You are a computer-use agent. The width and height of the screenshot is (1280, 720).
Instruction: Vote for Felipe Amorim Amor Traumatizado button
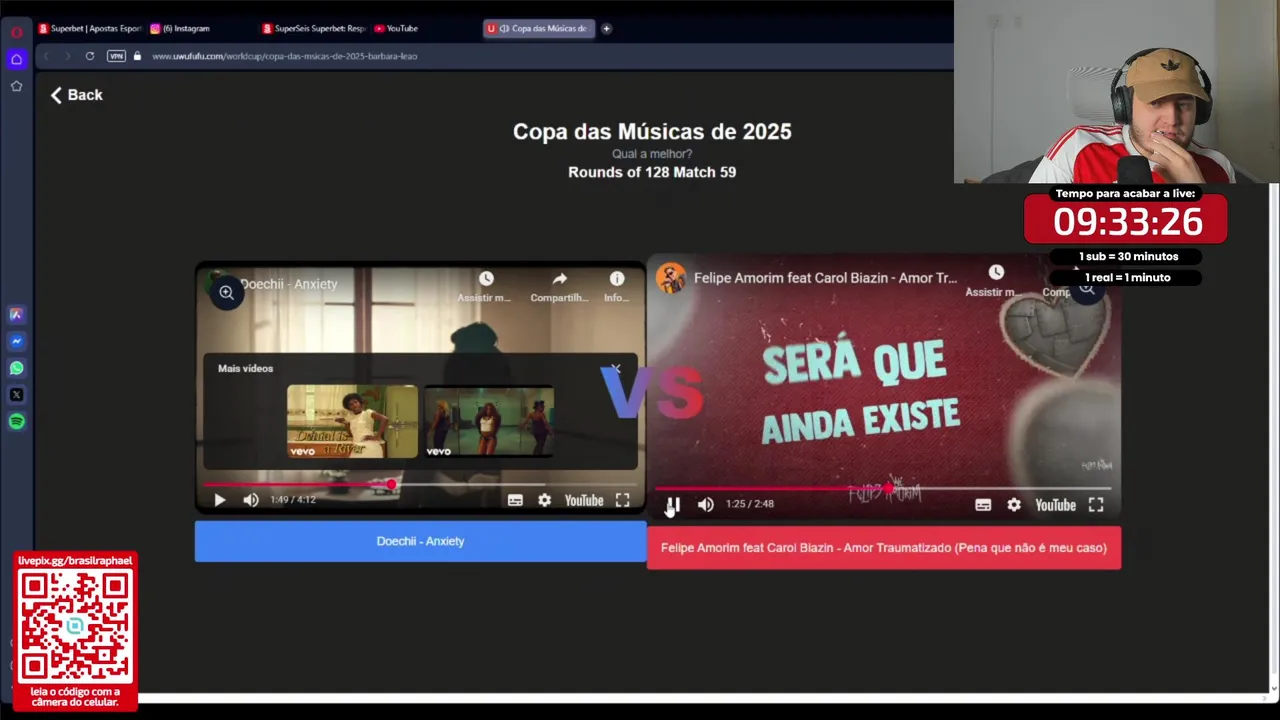point(884,548)
